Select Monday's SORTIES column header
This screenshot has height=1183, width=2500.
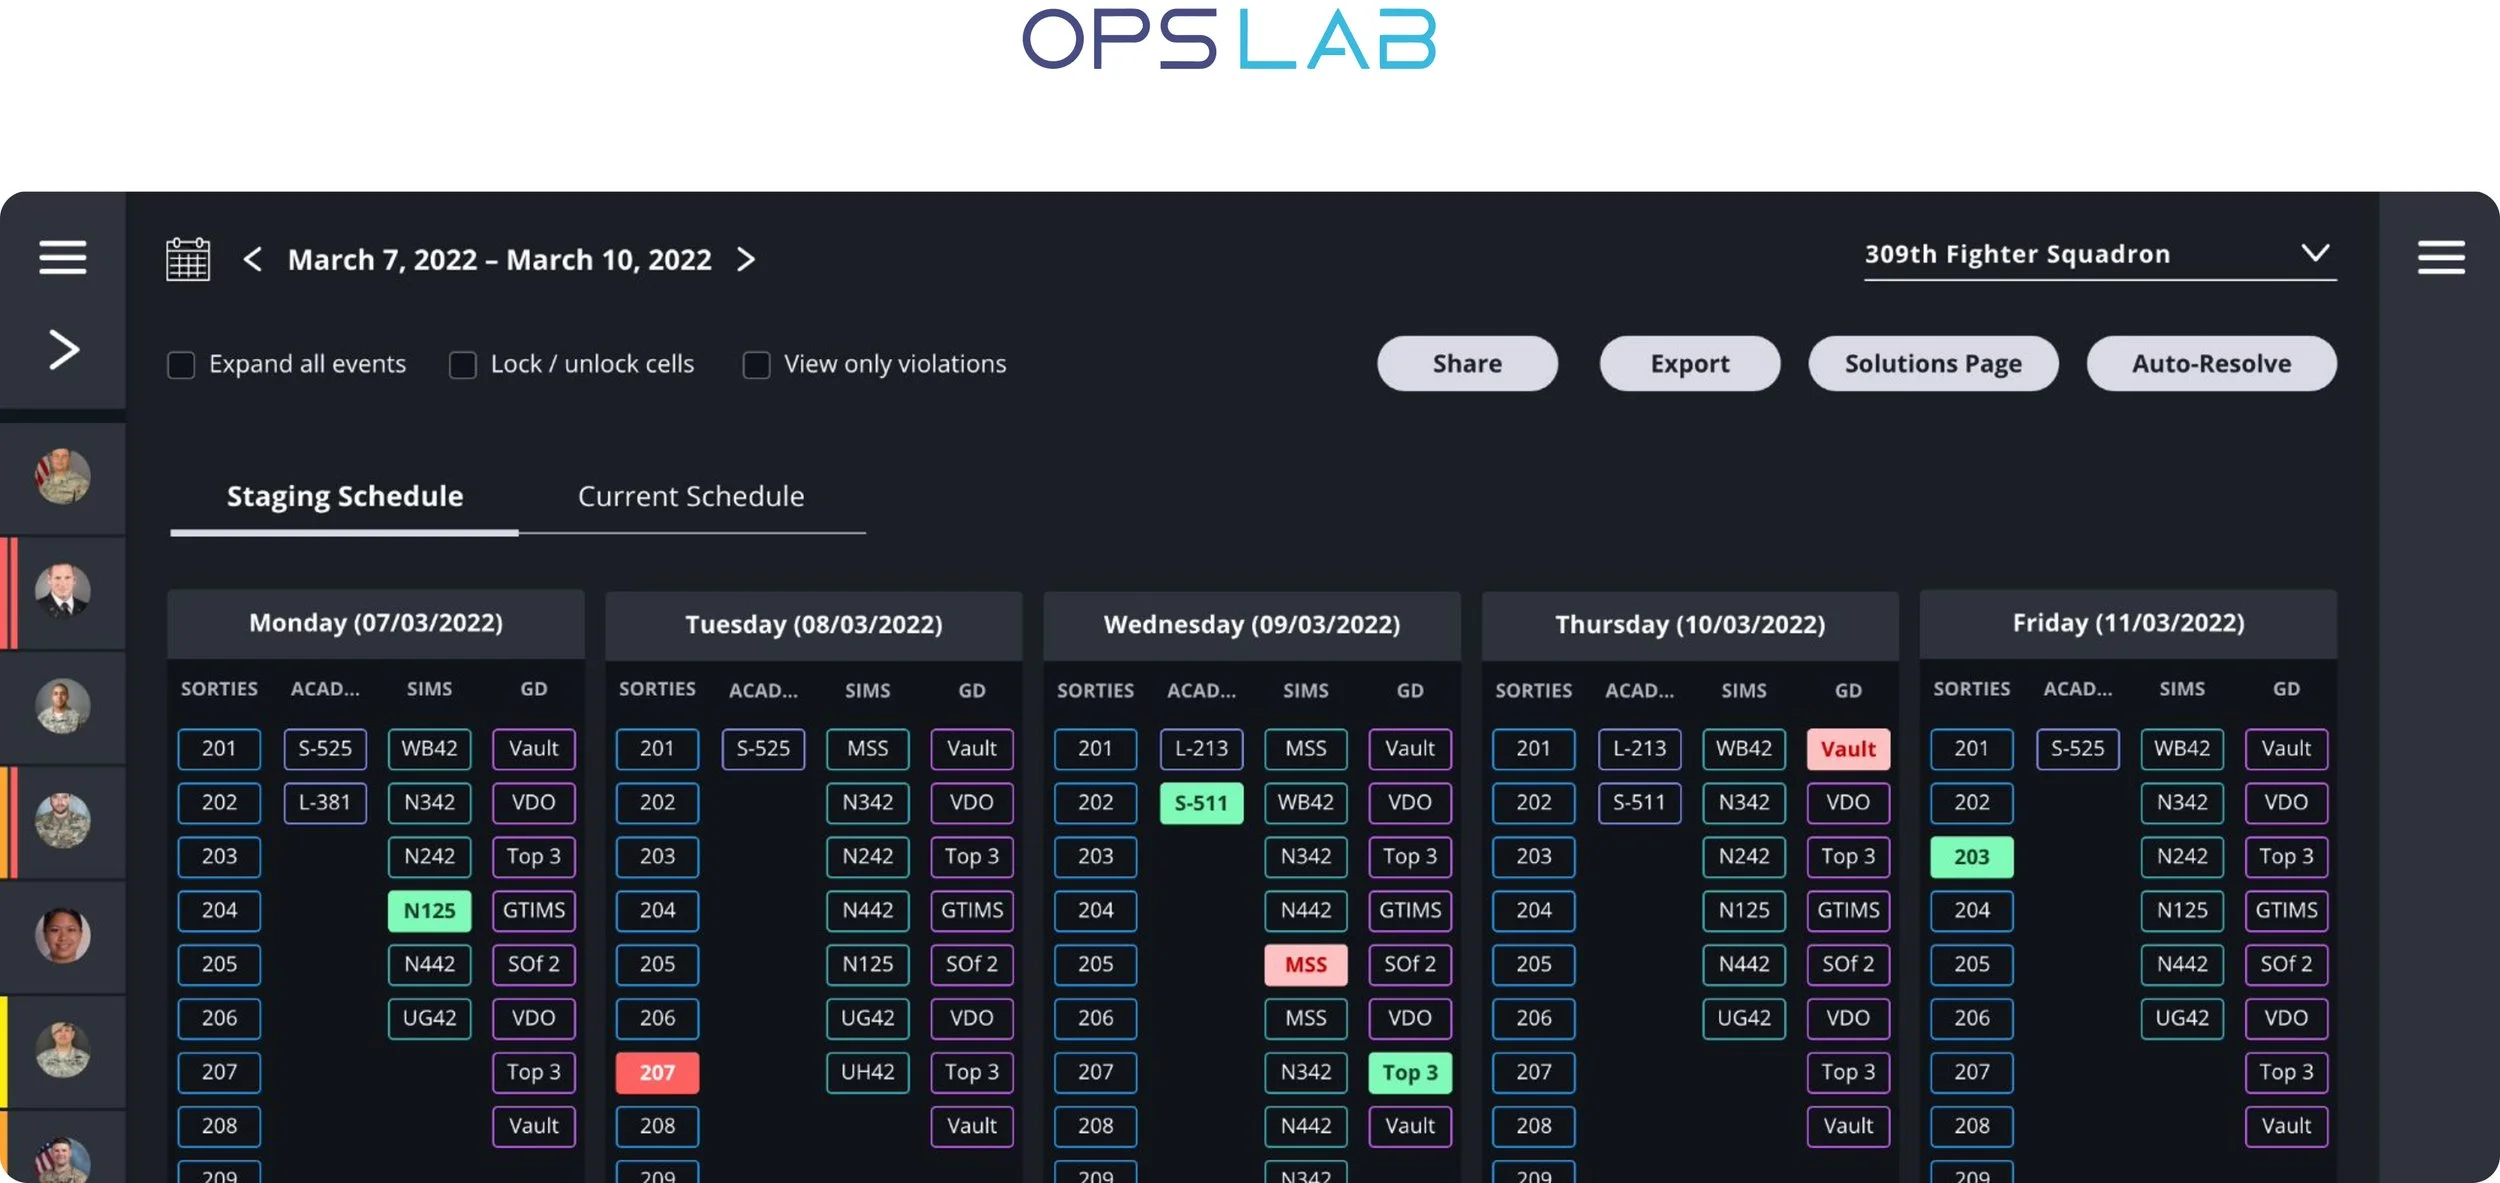tap(219, 689)
